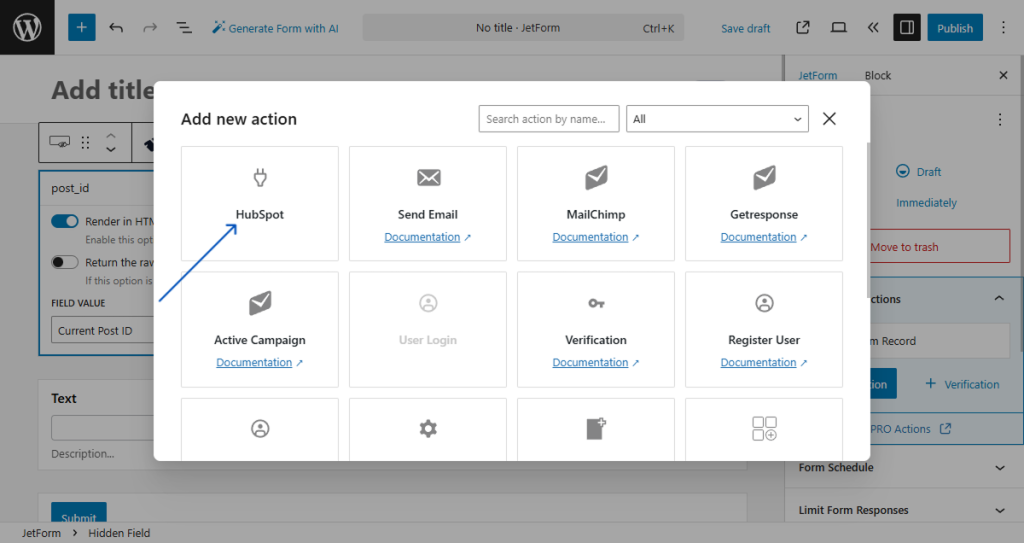Select the MailChimp action card
1024x543 pixels.
(x=596, y=203)
